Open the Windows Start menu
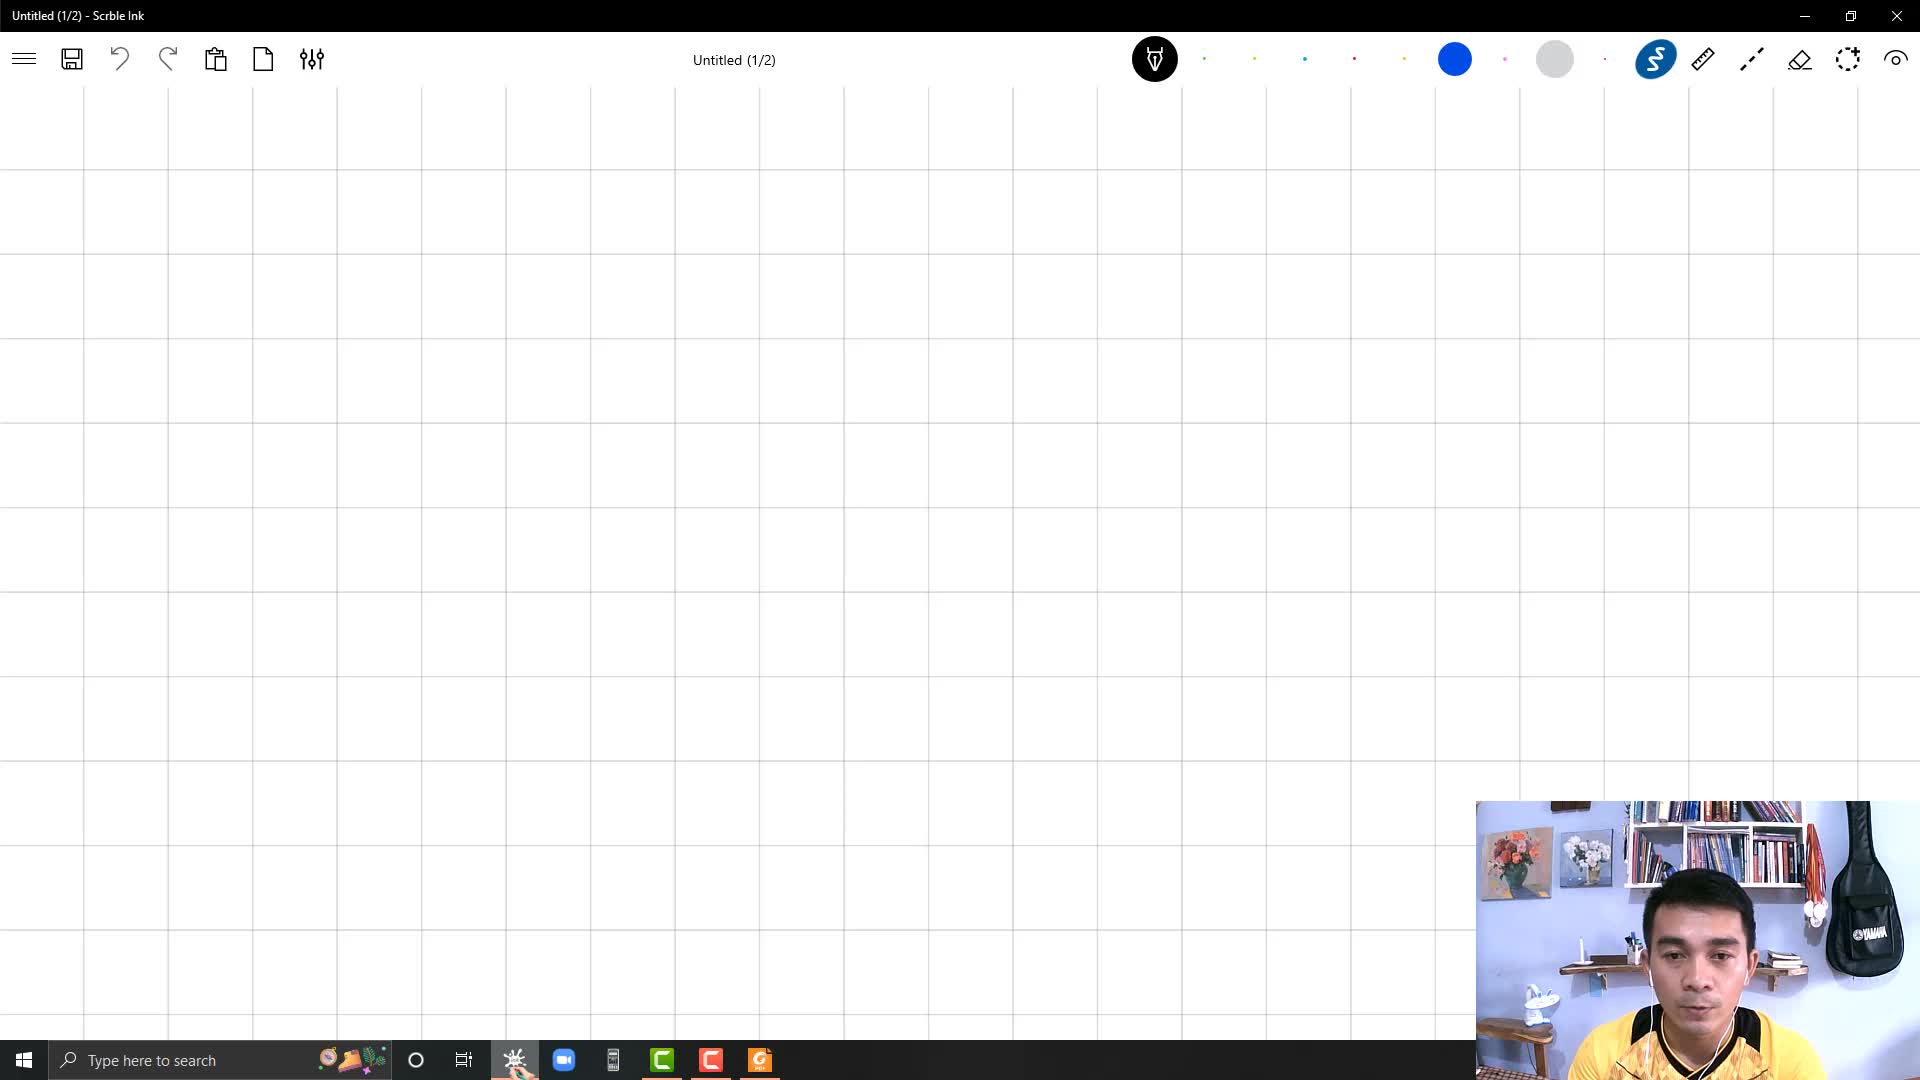 pos(24,1060)
